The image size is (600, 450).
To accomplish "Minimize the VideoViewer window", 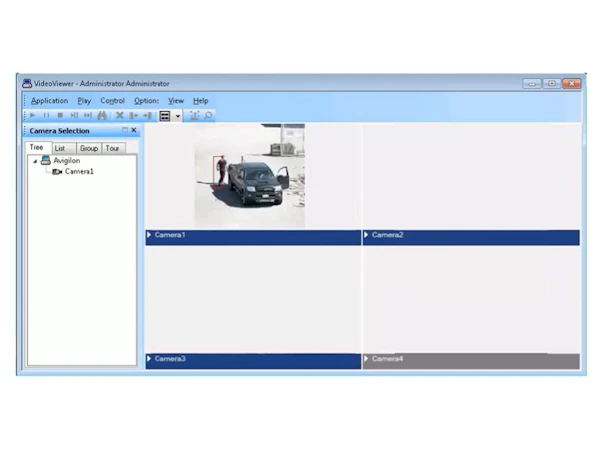I will pyautogui.click(x=532, y=83).
